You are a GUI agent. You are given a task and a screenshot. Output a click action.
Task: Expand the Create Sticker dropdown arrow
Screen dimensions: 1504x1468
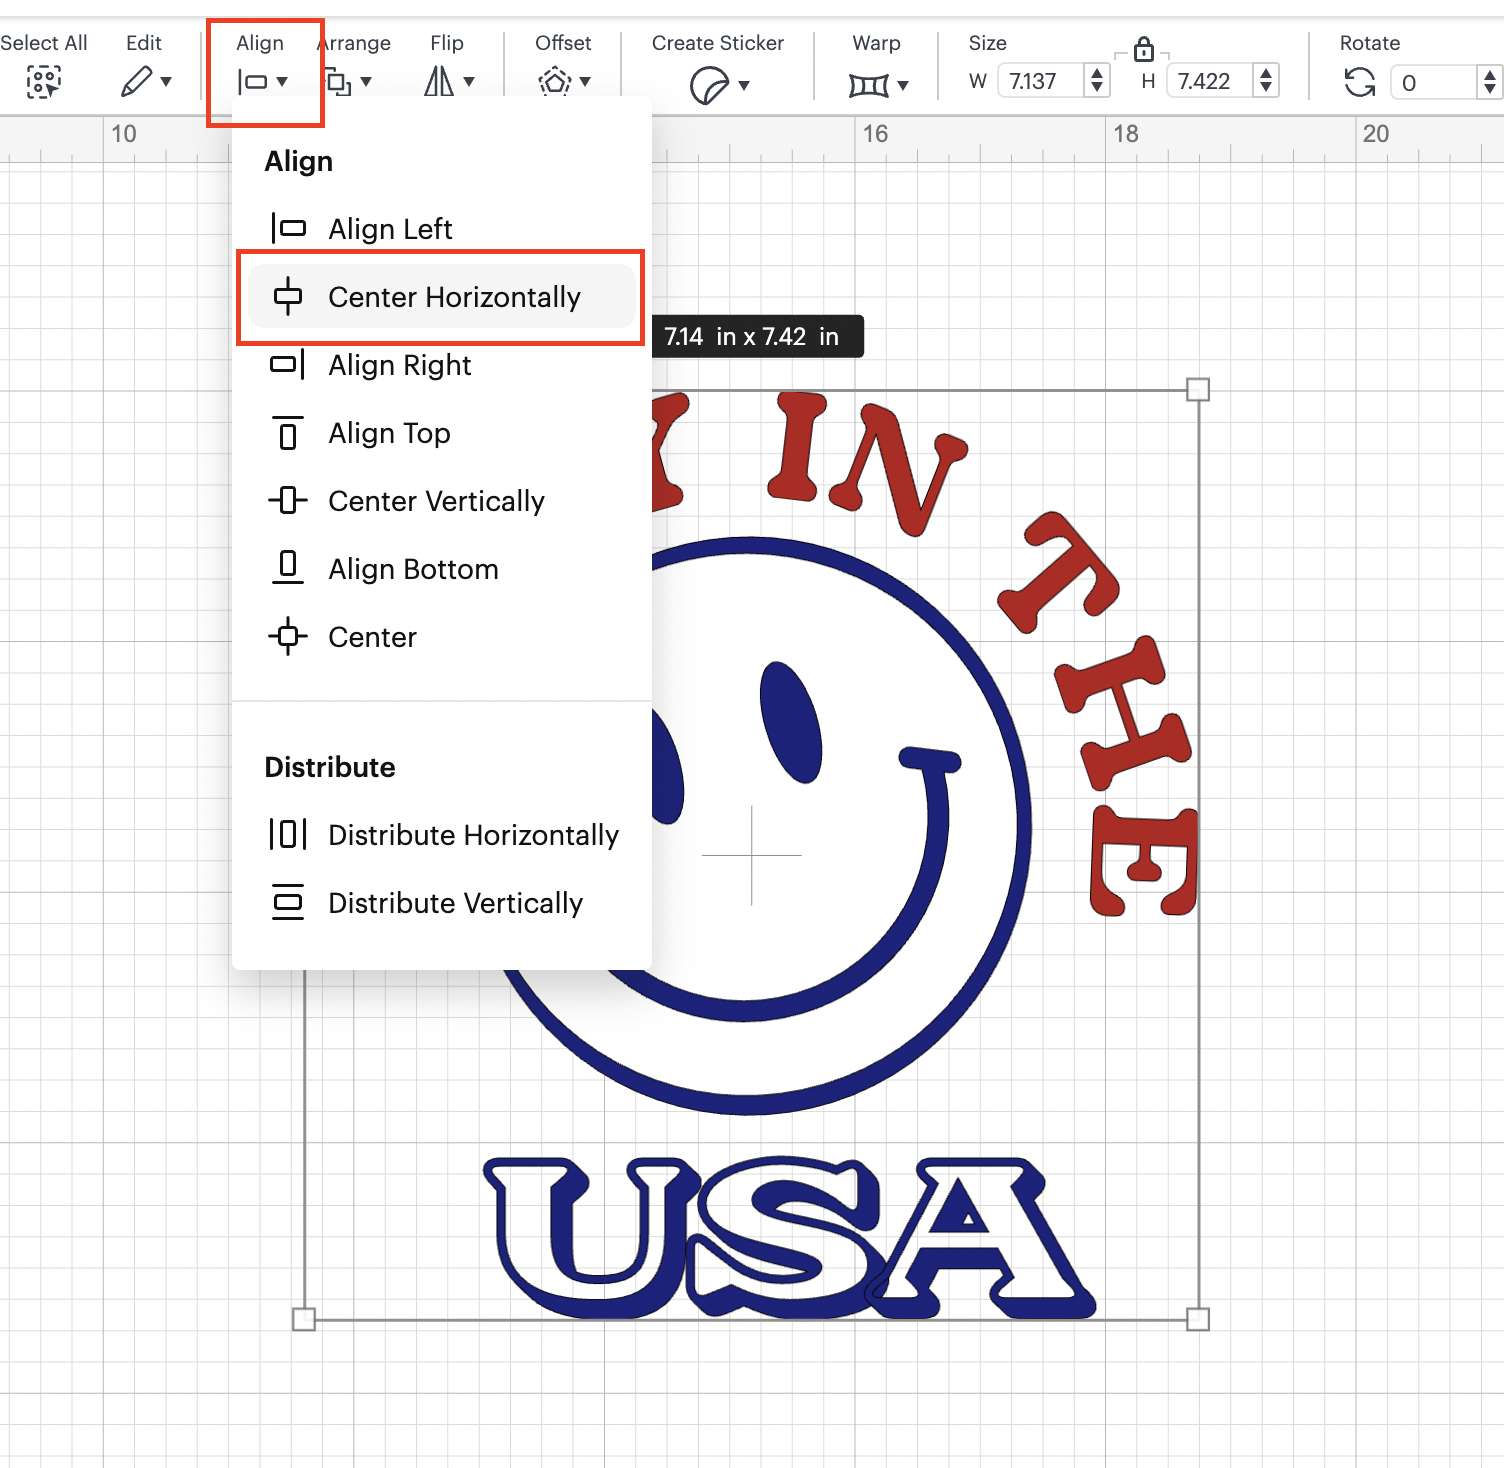point(744,86)
